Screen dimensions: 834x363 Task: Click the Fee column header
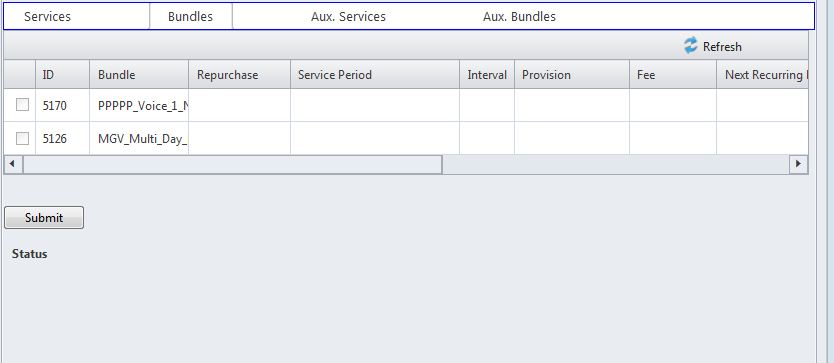point(673,75)
